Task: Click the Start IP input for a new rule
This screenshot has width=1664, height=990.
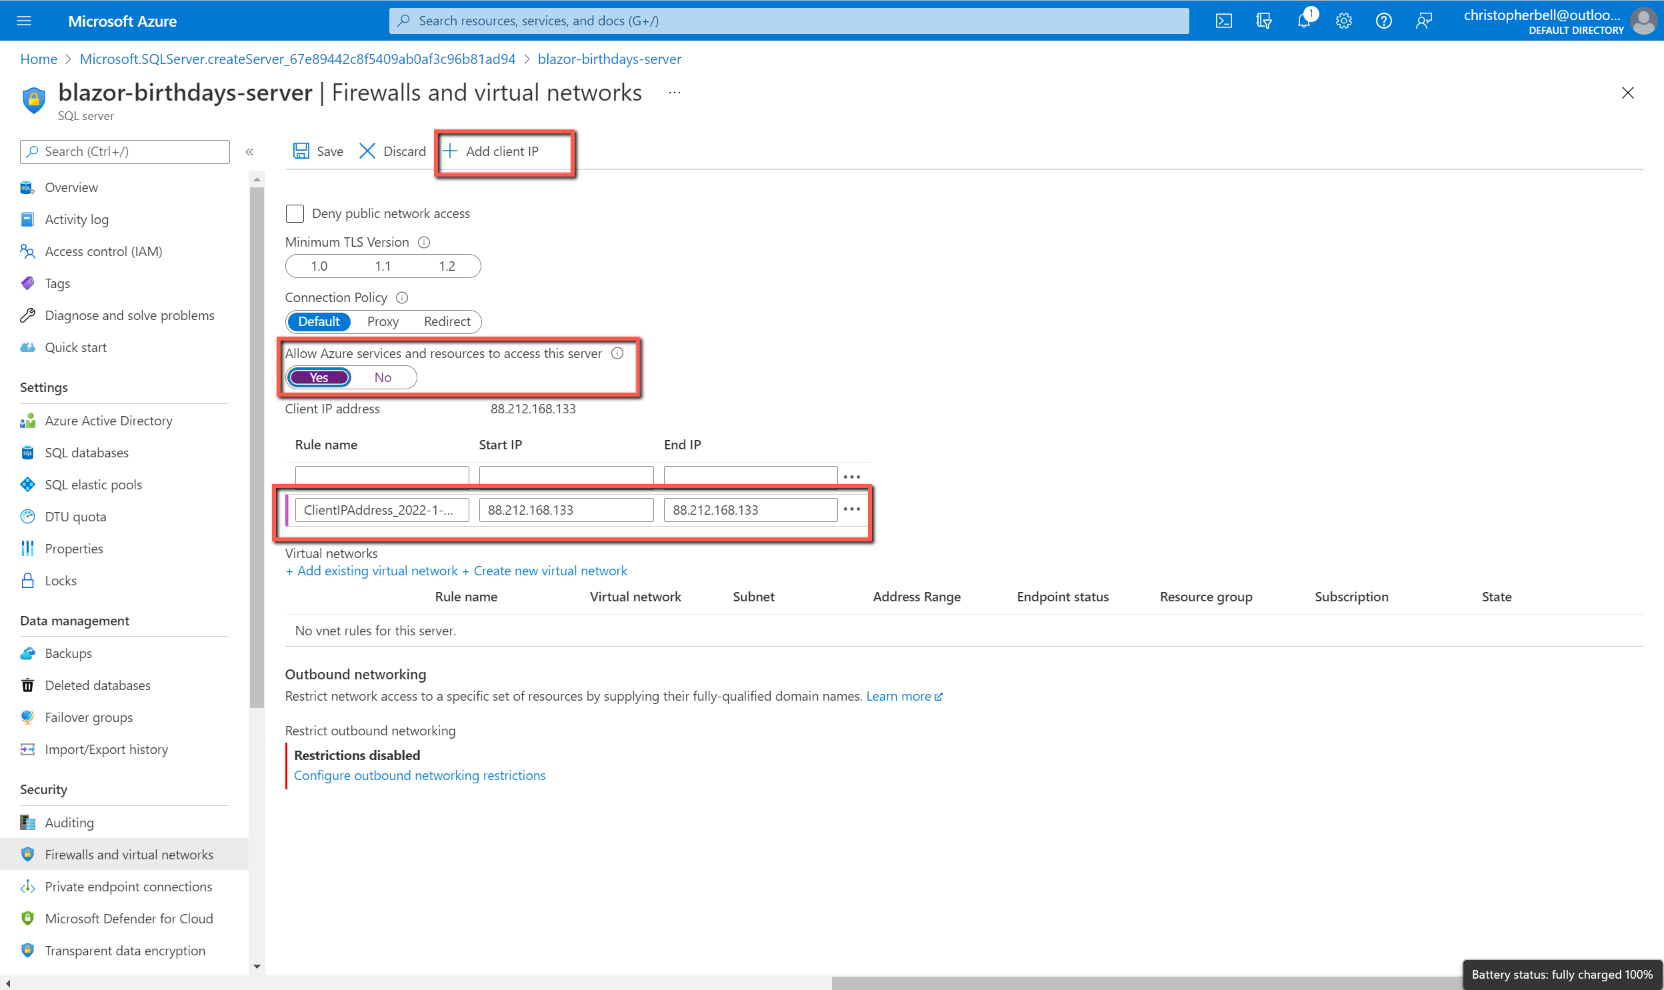Action: coord(565,475)
